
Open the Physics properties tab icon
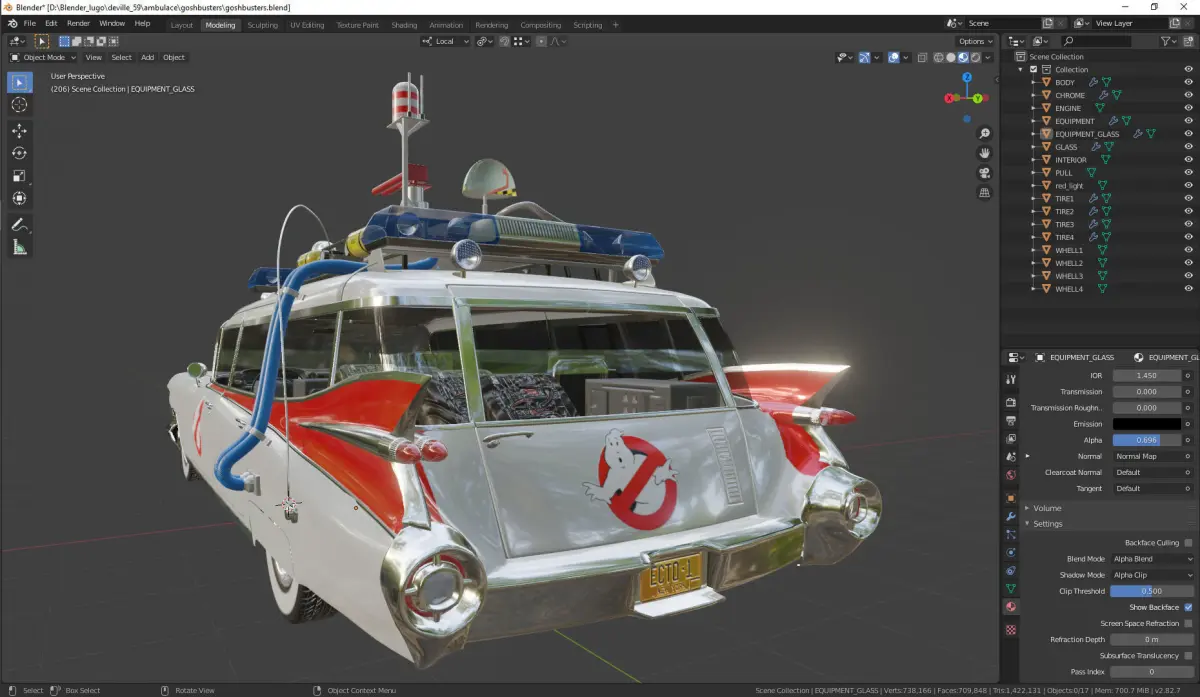(1011, 552)
